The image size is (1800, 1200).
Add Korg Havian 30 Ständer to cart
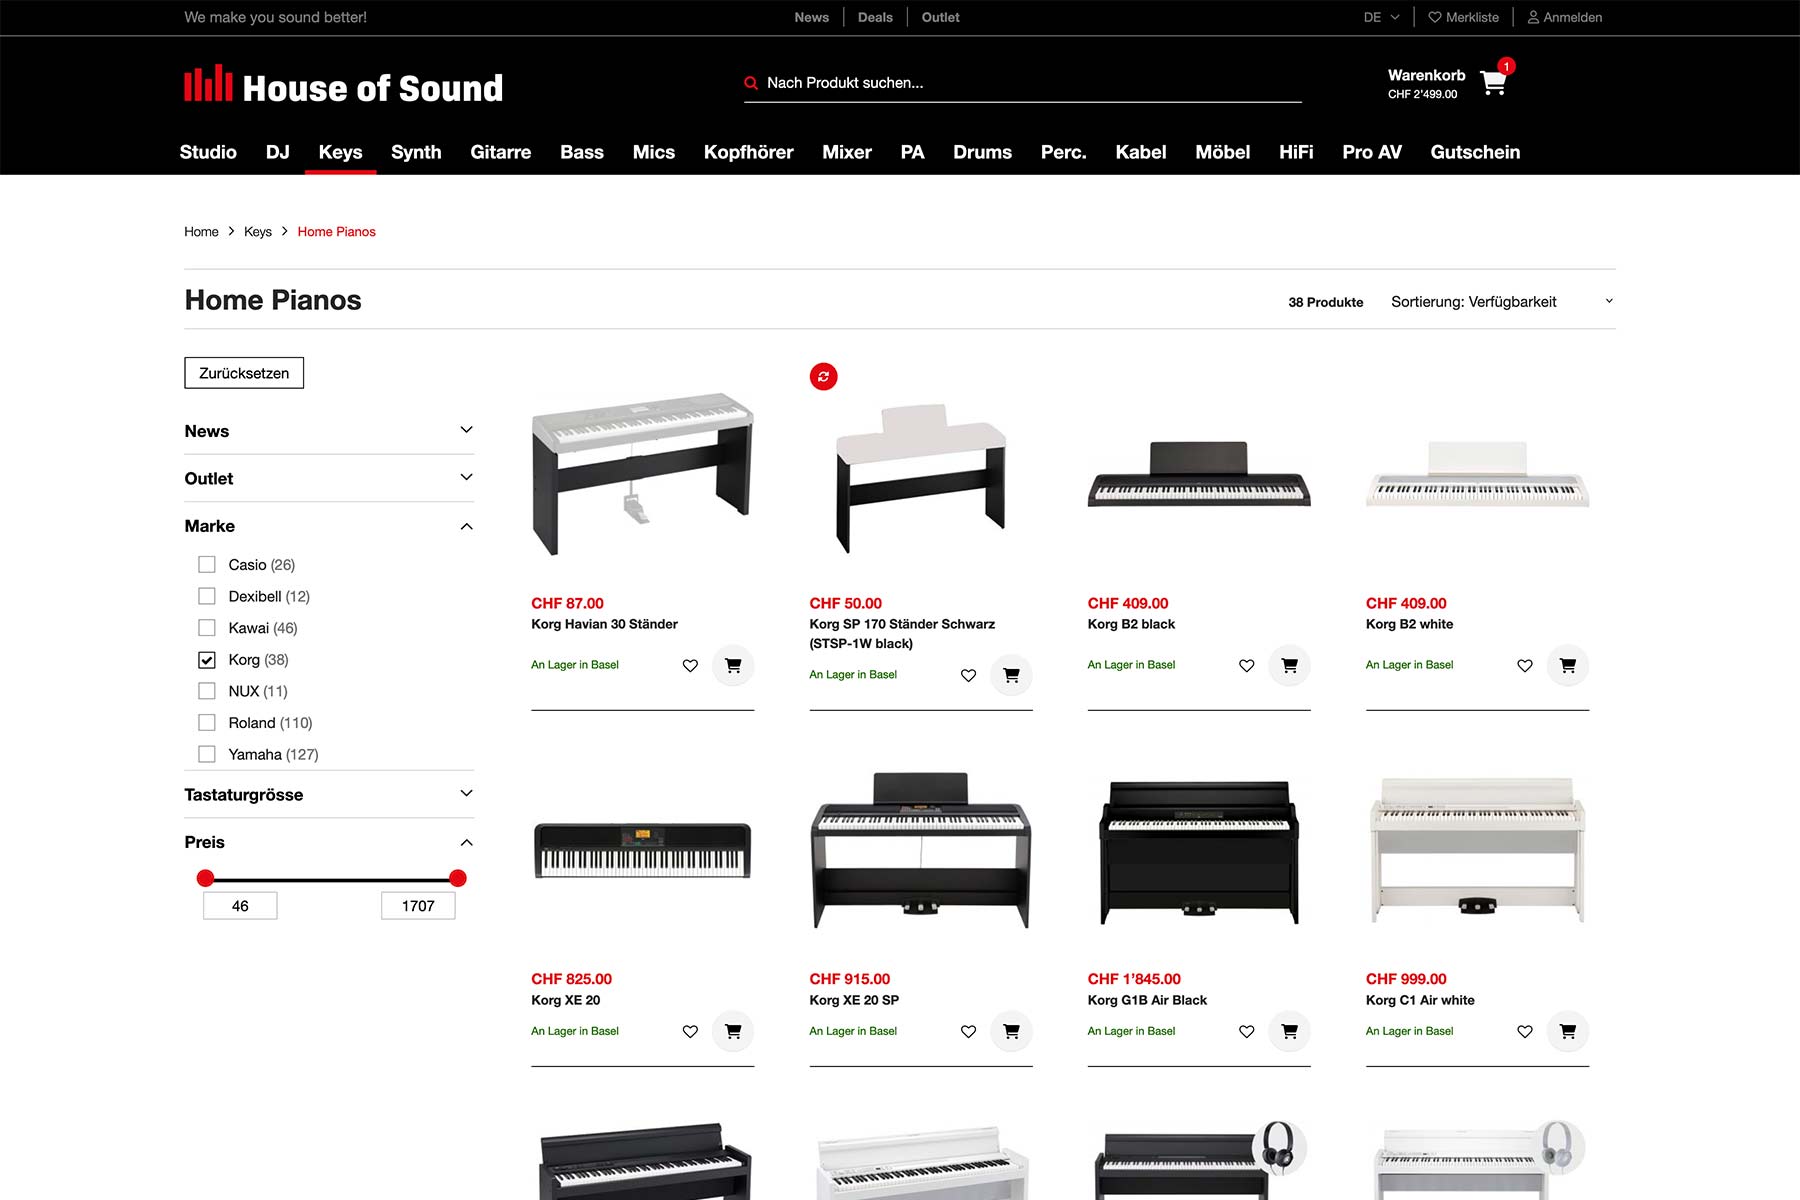(x=733, y=666)
